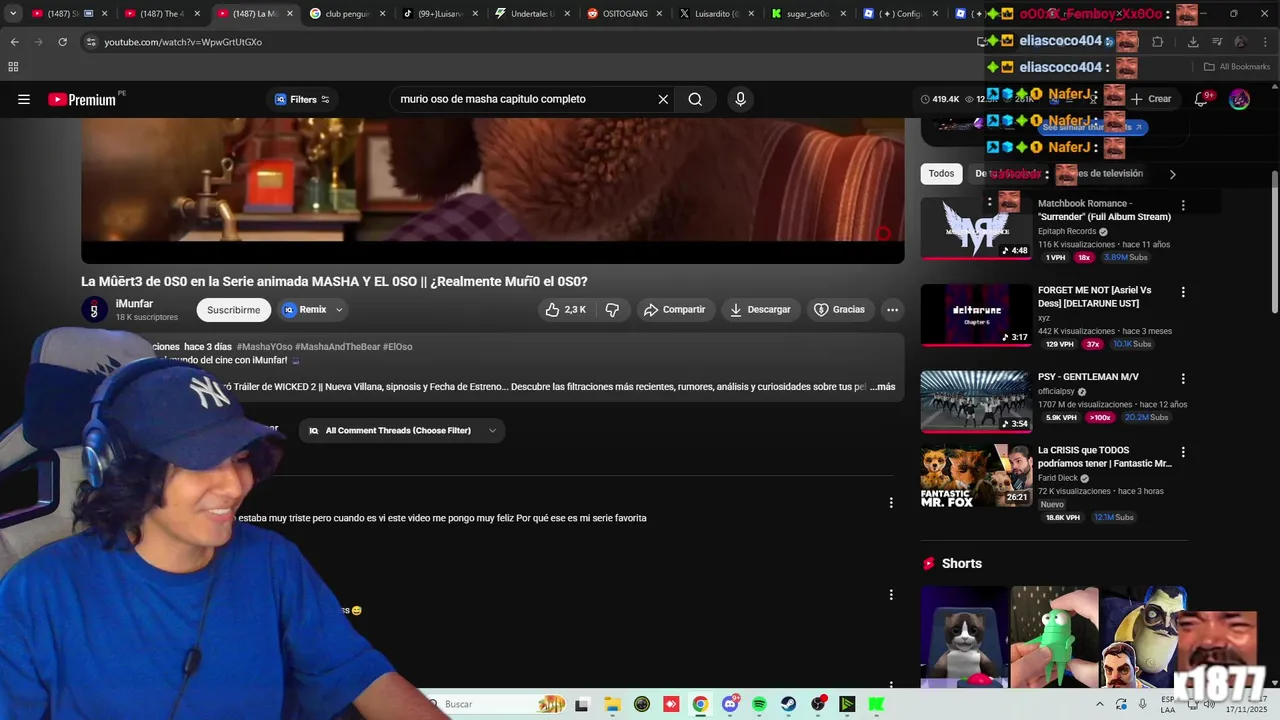Switch to the 'club penguin' browser tab
1280x720 pixels.
346,14
